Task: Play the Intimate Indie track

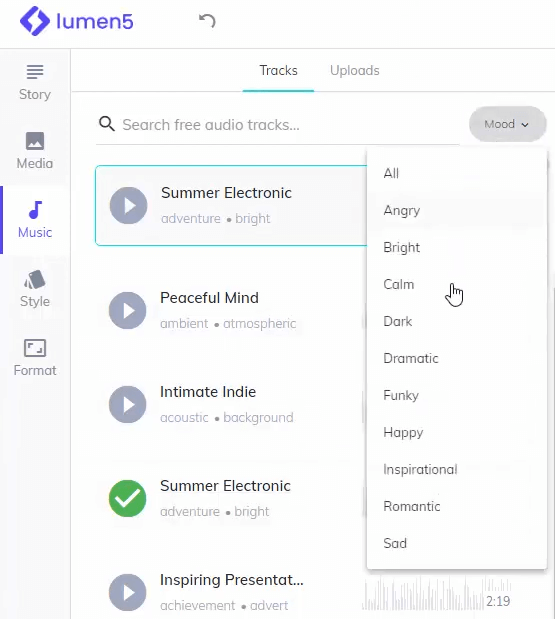Action: (128, 404)
